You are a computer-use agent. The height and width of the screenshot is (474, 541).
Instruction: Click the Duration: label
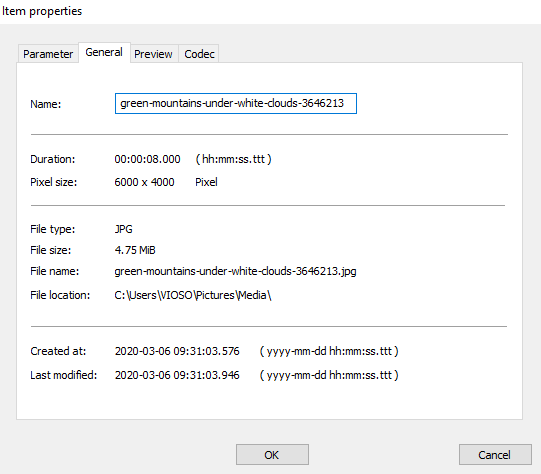pyautogui.click(x=52, y=159)
